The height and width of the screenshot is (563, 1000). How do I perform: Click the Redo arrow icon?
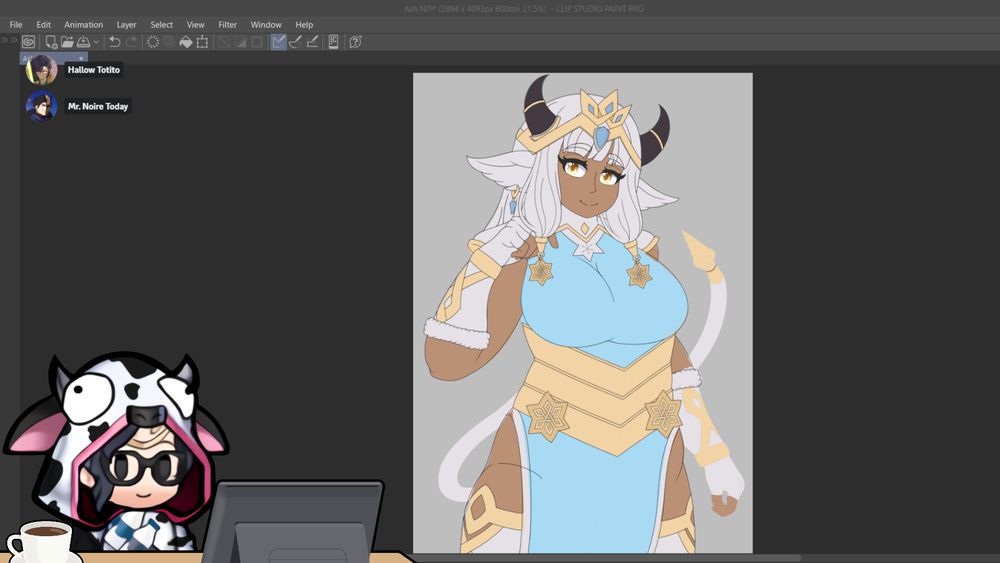click(x=131, y=42)
